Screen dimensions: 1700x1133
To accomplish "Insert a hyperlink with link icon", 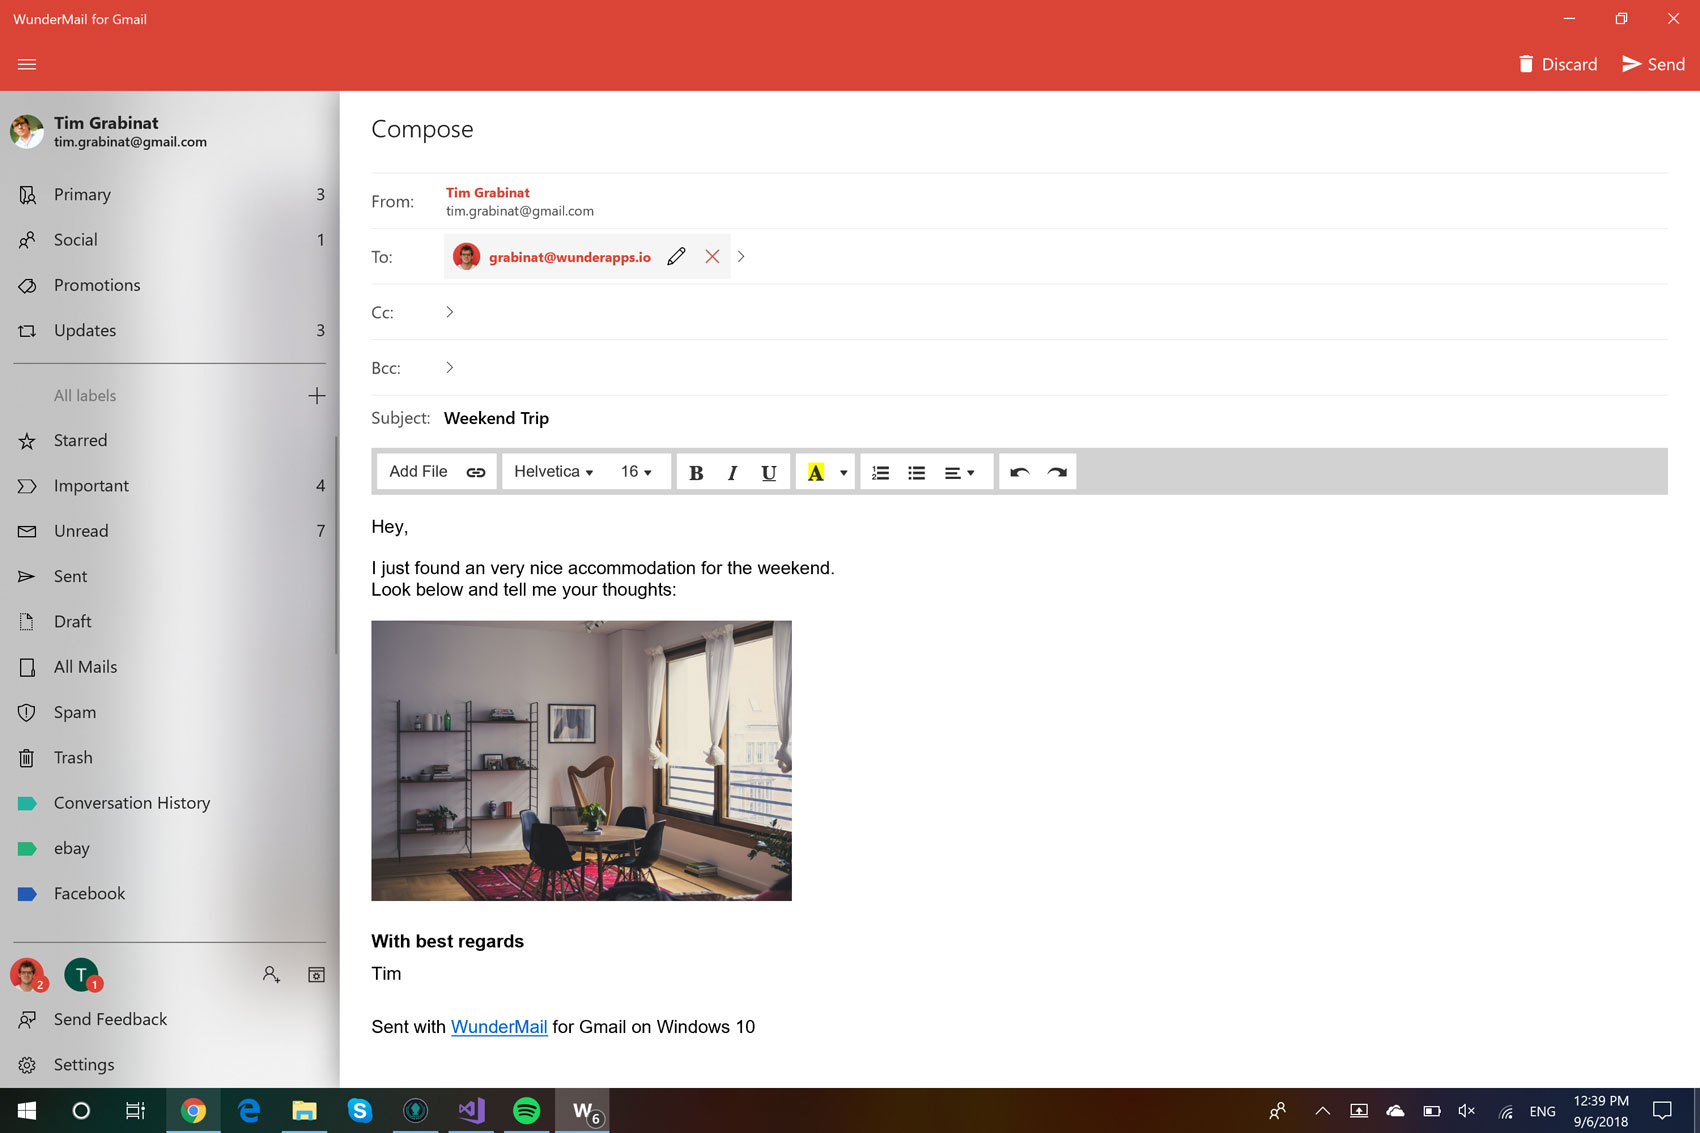I will [x=476, y=472].
